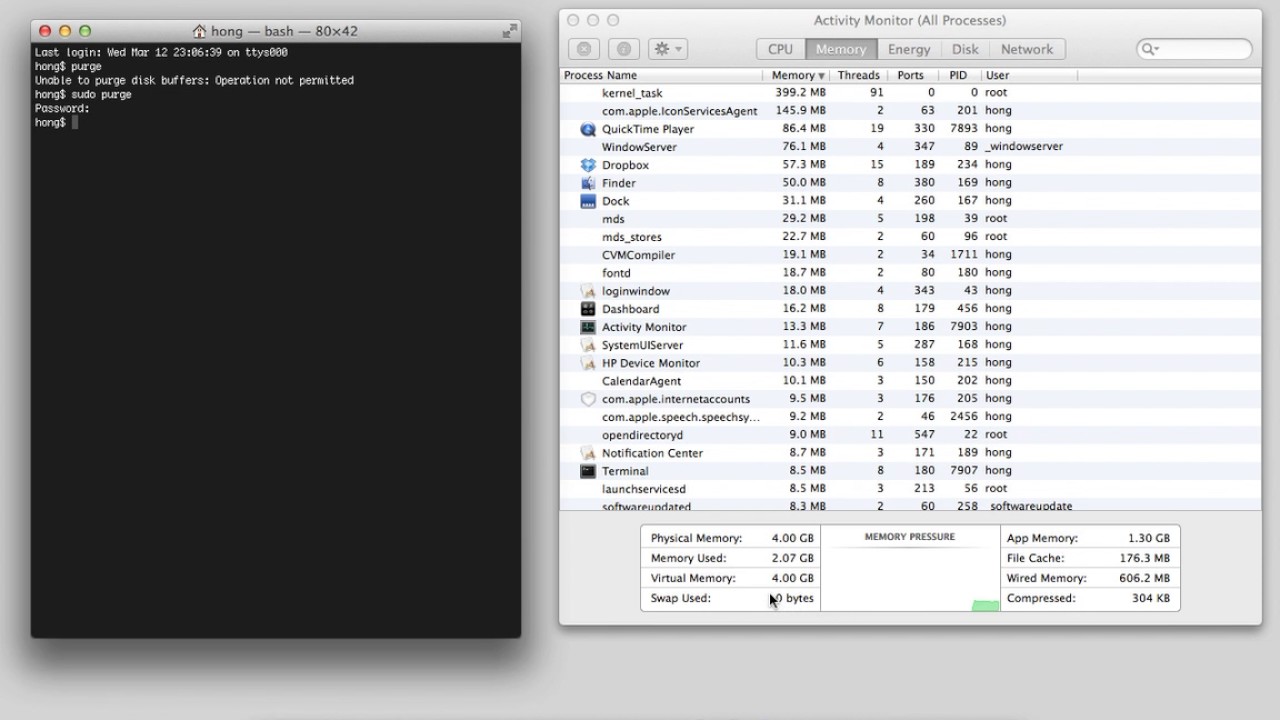The image size is (1280, 720).
Task: Select the fontd process row
Action: coord(910,273)
